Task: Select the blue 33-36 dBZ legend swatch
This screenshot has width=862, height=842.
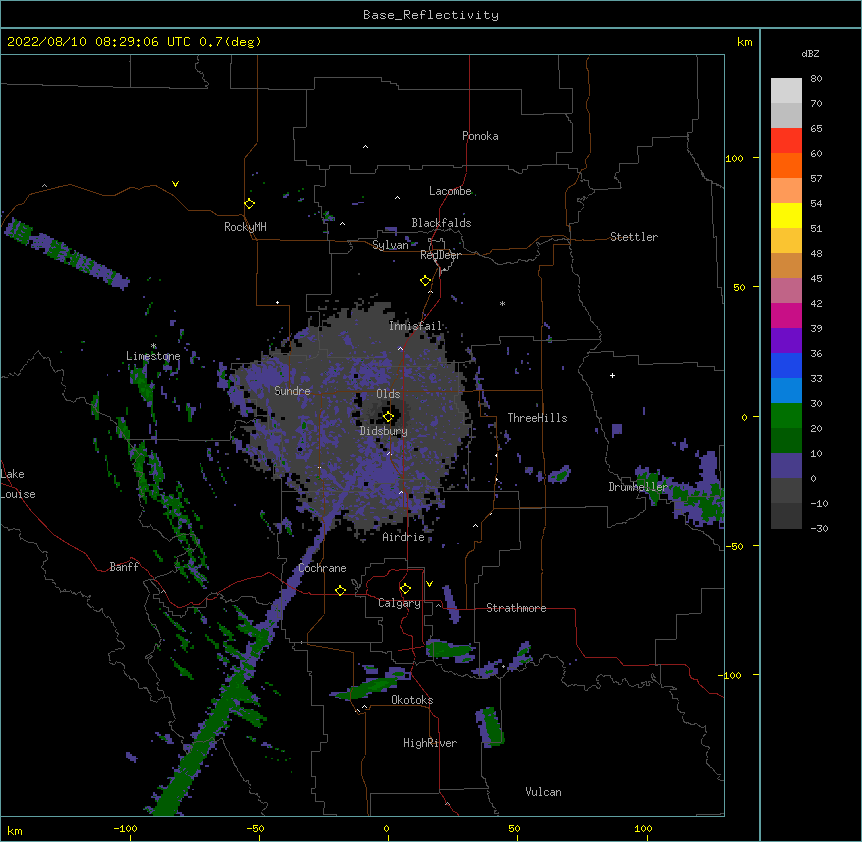Action: [x=786, y=365]
